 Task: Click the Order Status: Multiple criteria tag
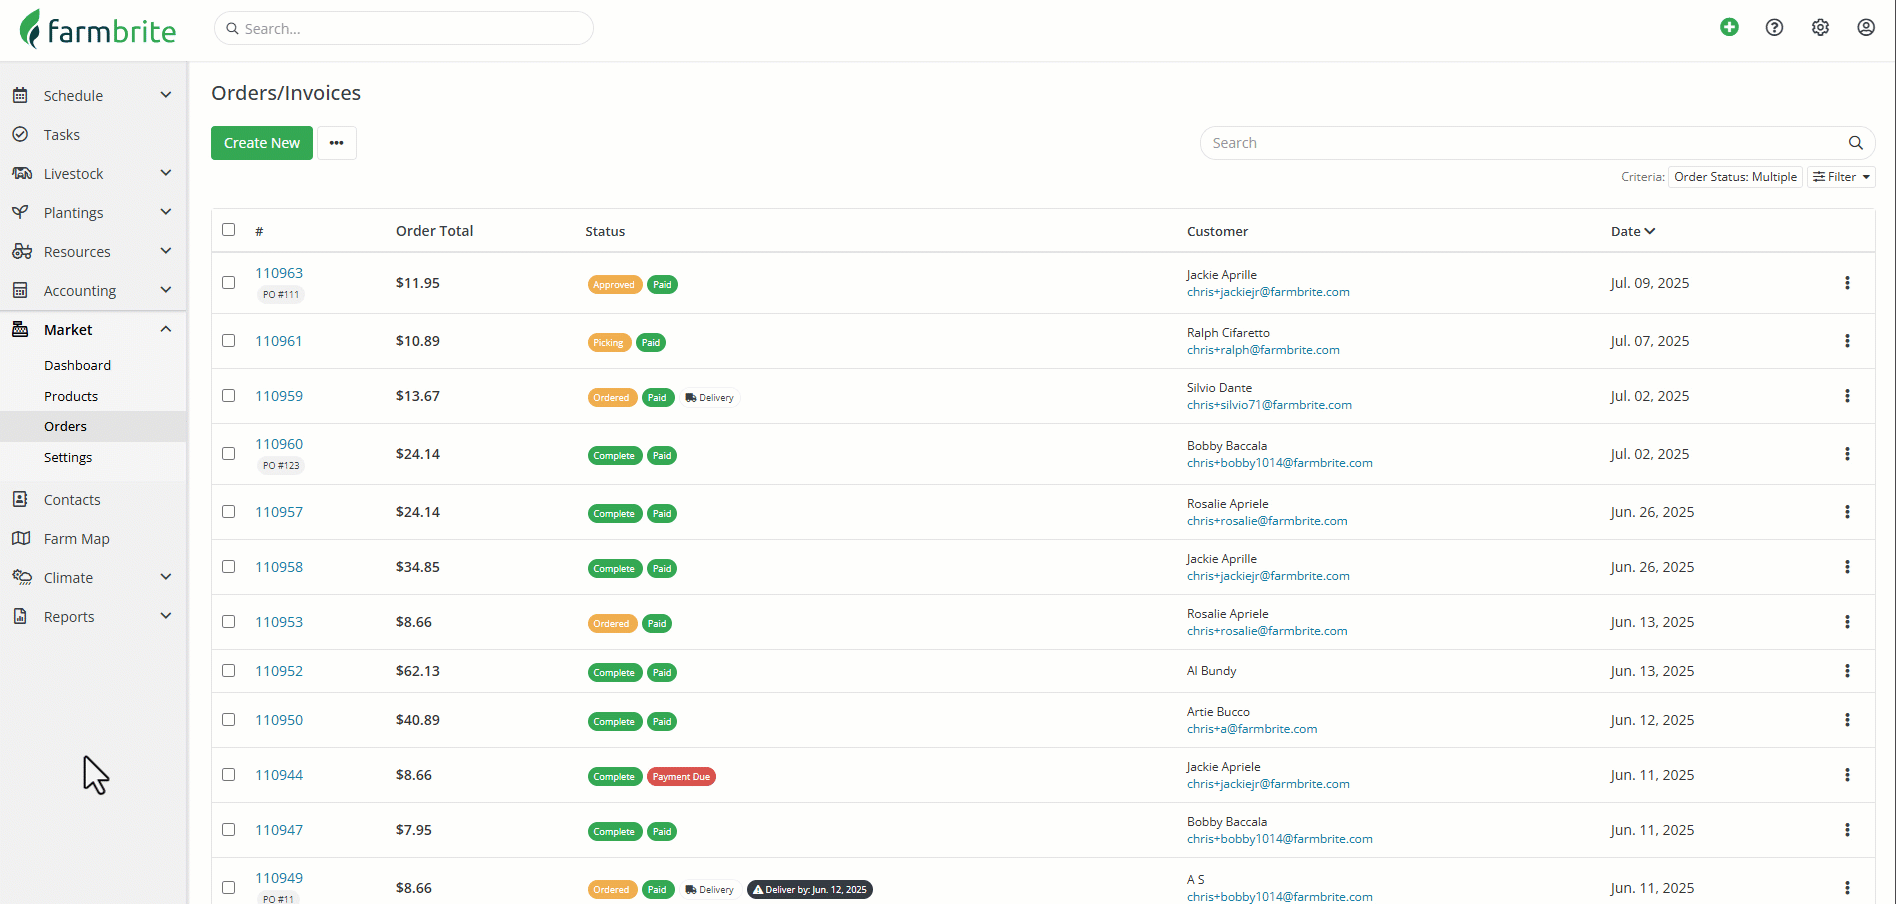pyautogui.click(x=1735, y=177)
